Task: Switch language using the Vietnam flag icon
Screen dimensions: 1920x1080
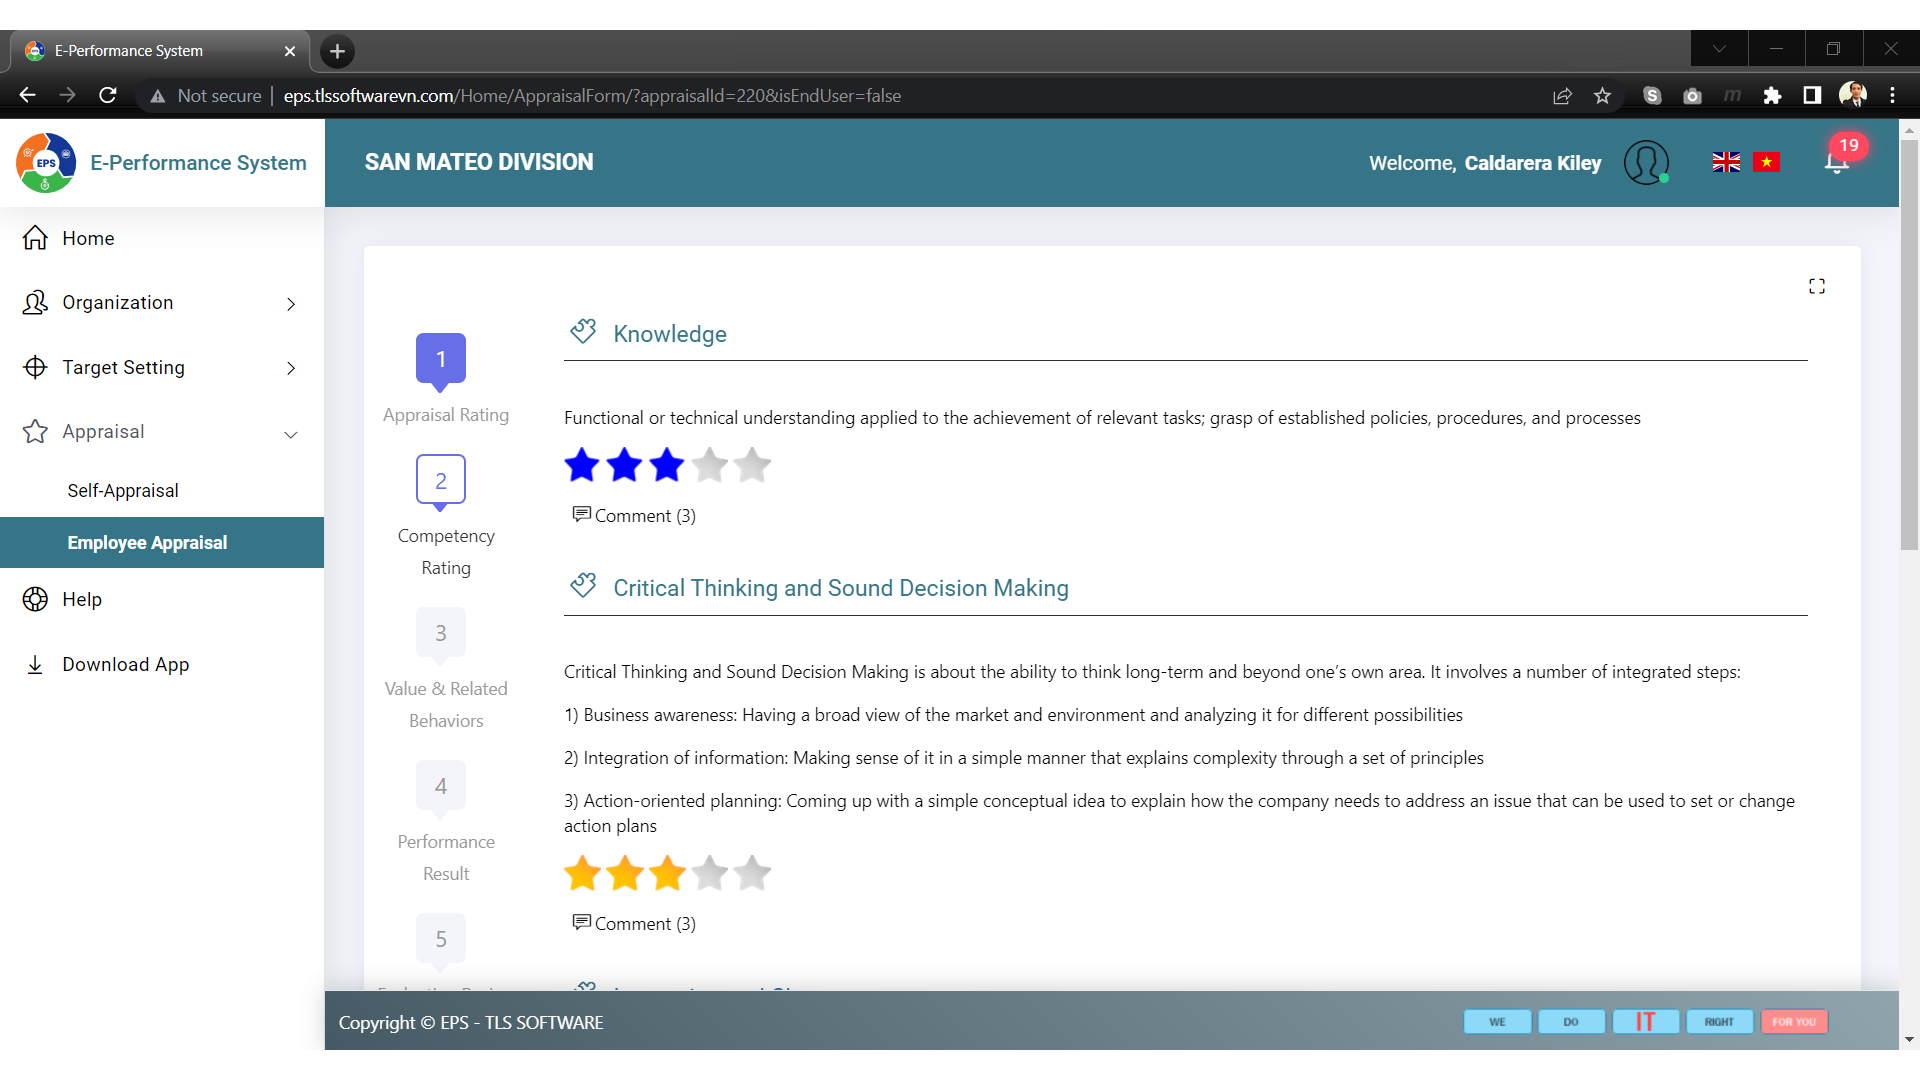Action: point(1767,162)
